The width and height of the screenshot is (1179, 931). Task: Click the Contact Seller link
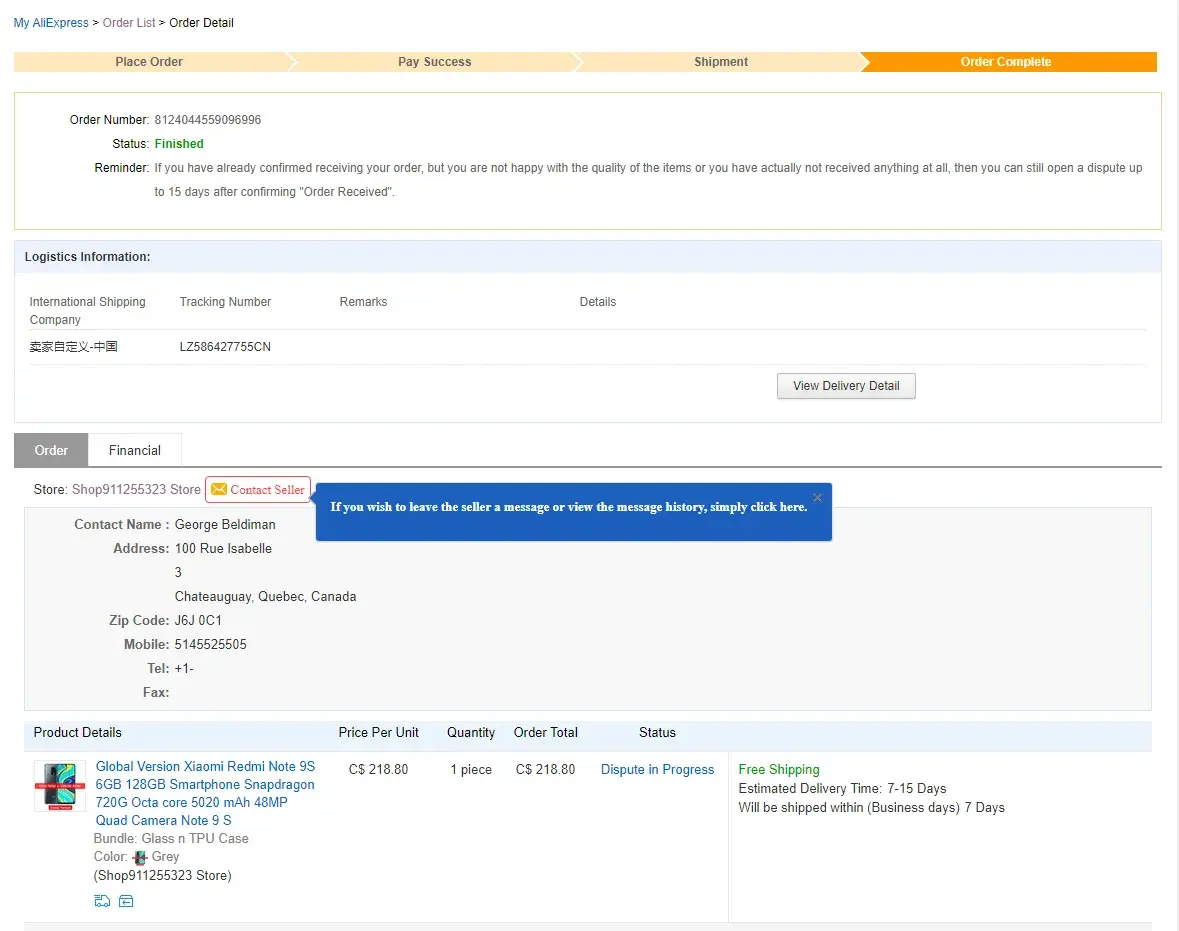[x=267, y=490]
